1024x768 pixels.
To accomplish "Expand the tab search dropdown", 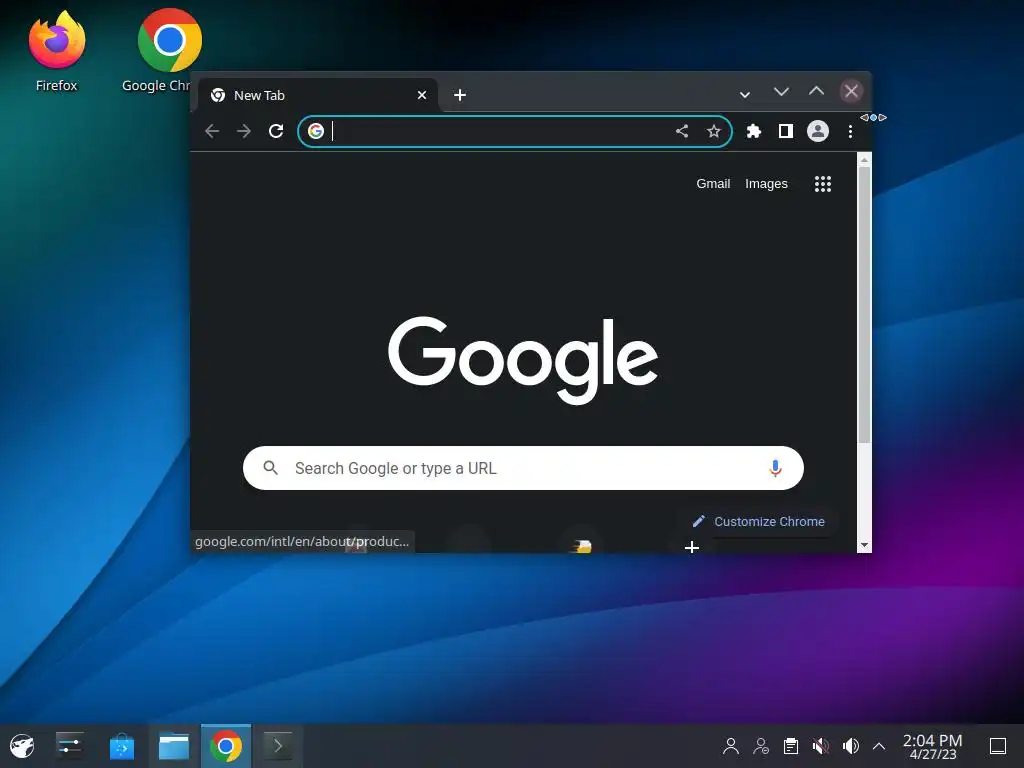I will click(744, 95).
